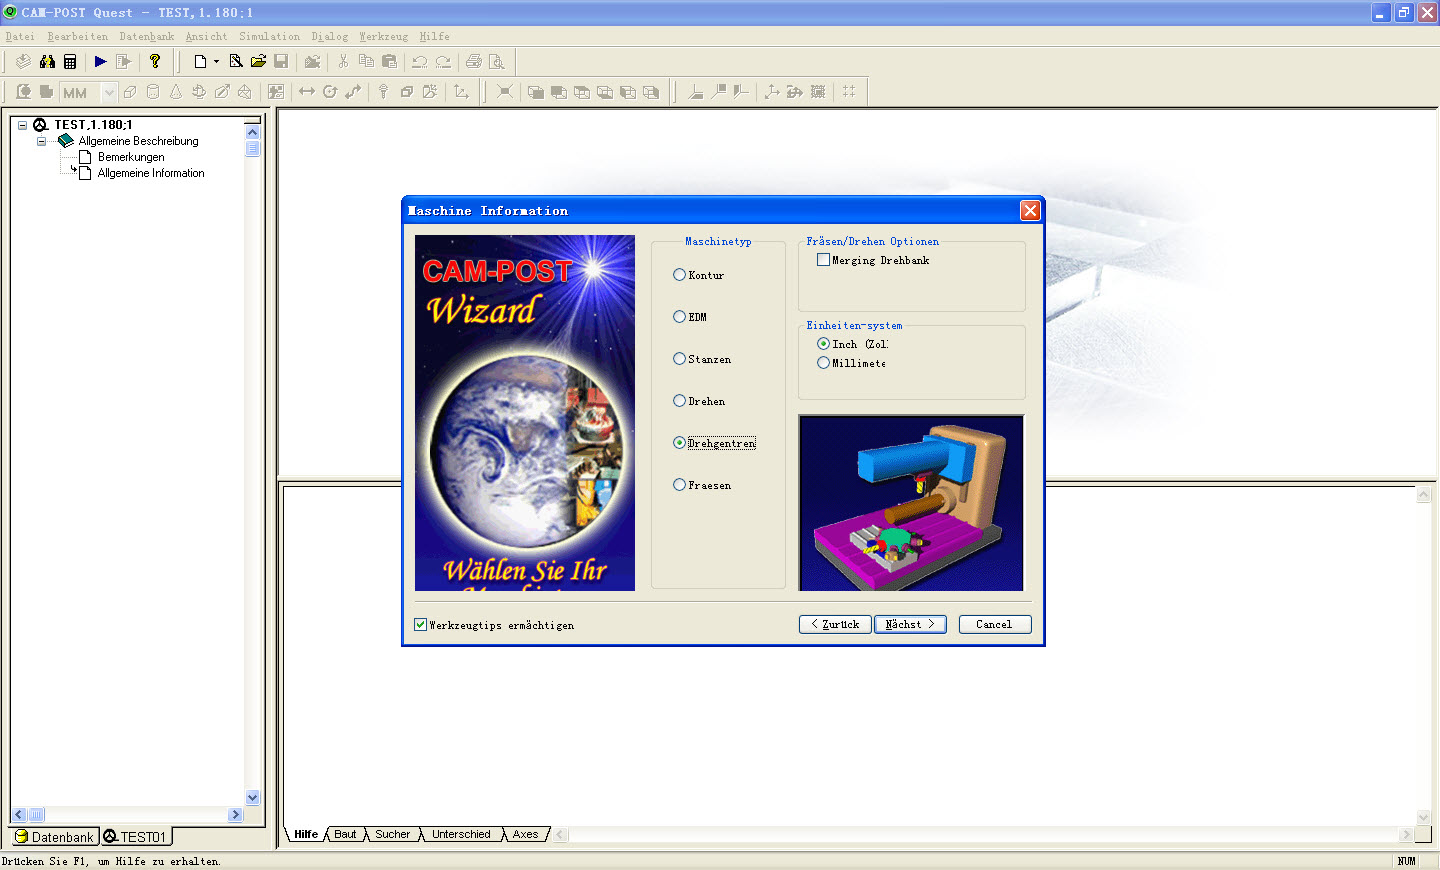The image size is (1440, 870).
Task: Open the Dialog menu
Action: tap(330, 36)
